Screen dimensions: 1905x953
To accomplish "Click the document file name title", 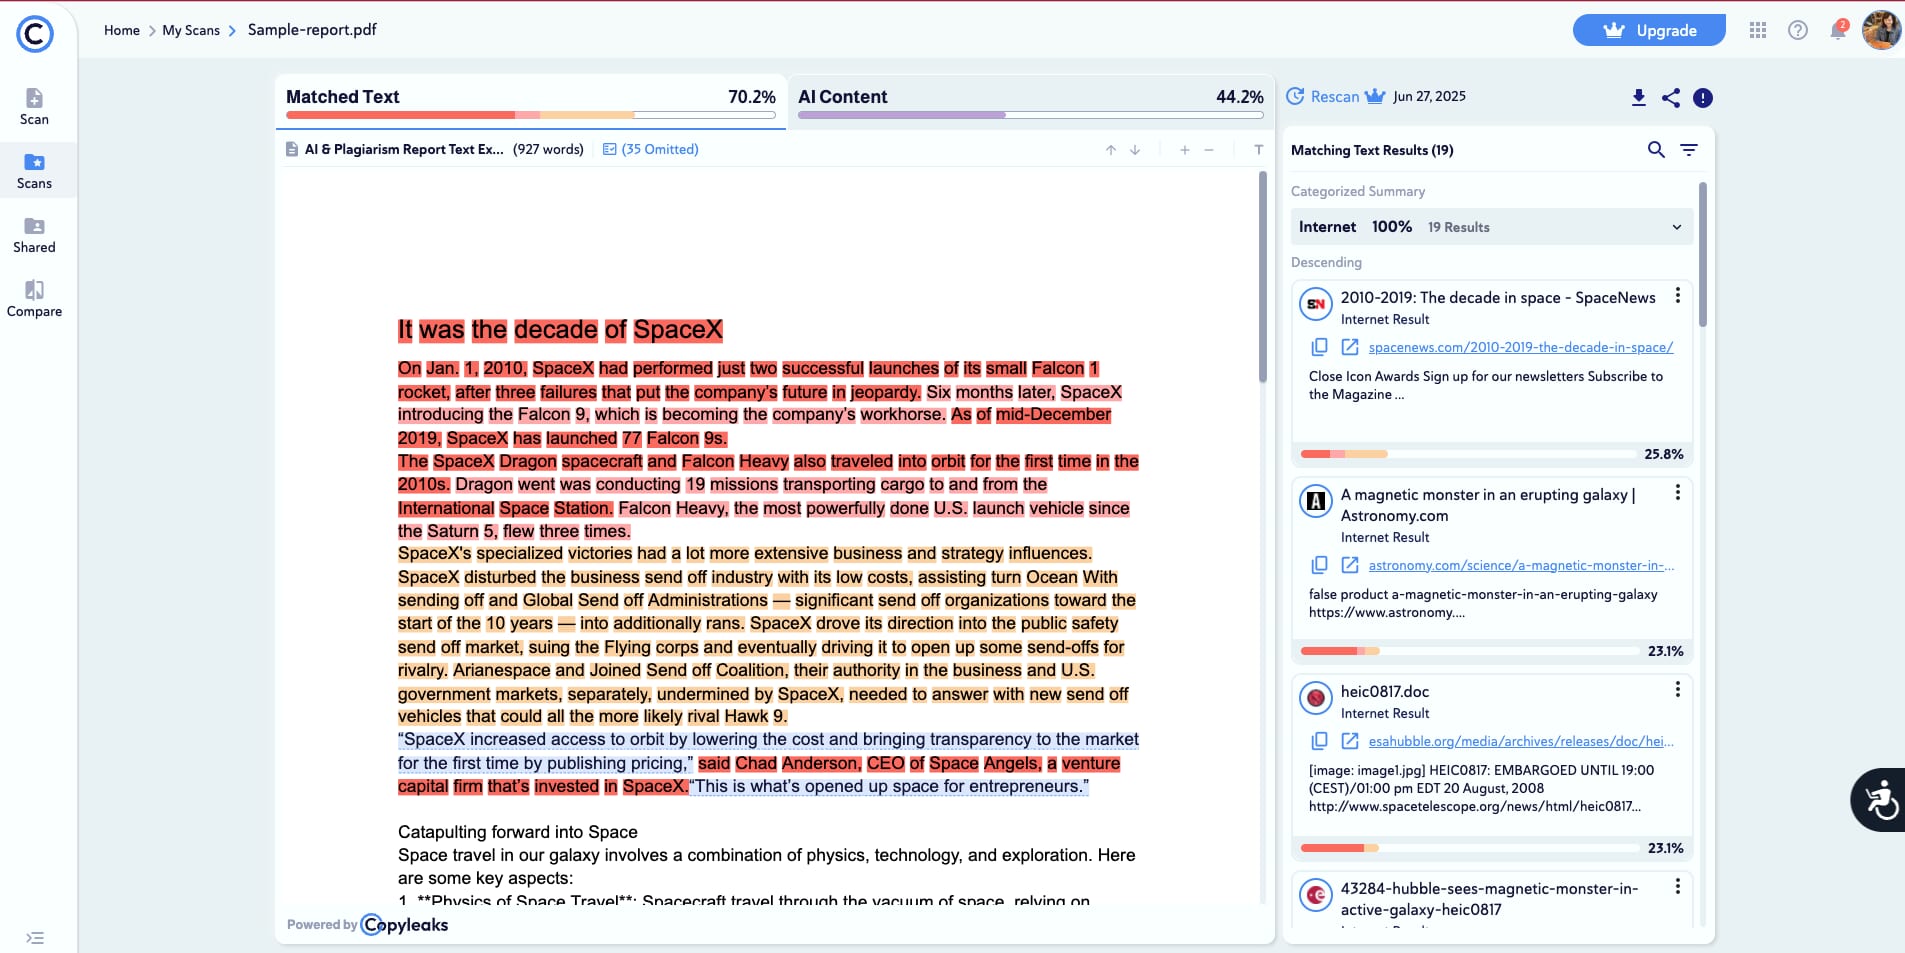I will tap(404, 149).
